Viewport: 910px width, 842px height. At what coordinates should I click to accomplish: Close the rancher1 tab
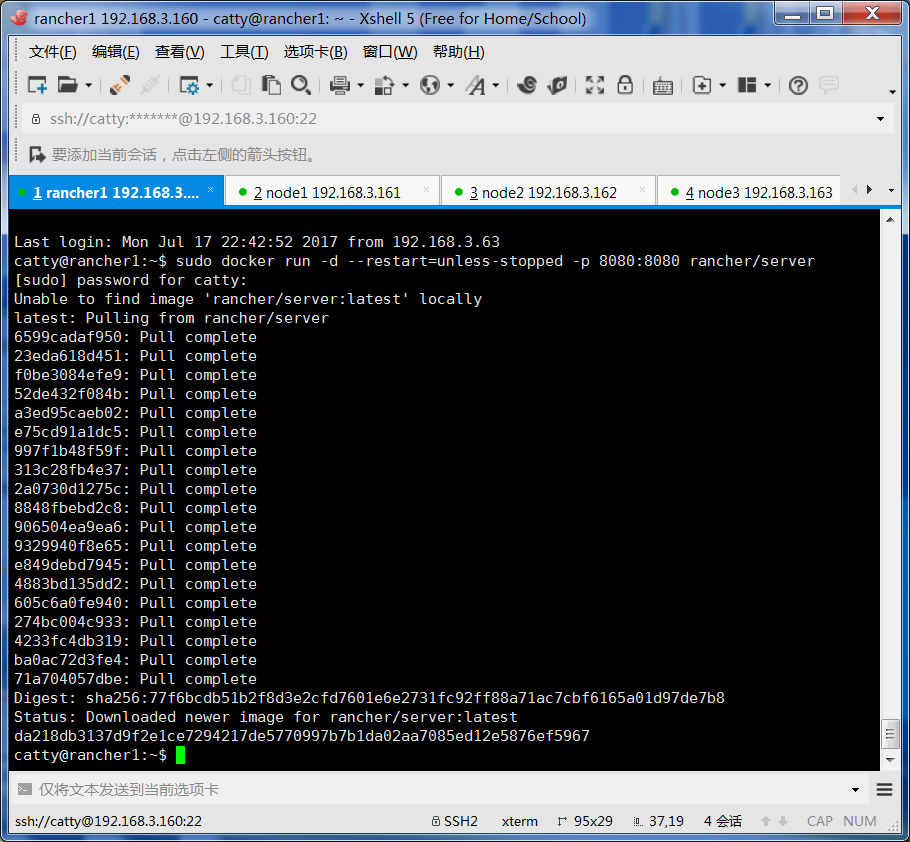(x=211, y=190)
